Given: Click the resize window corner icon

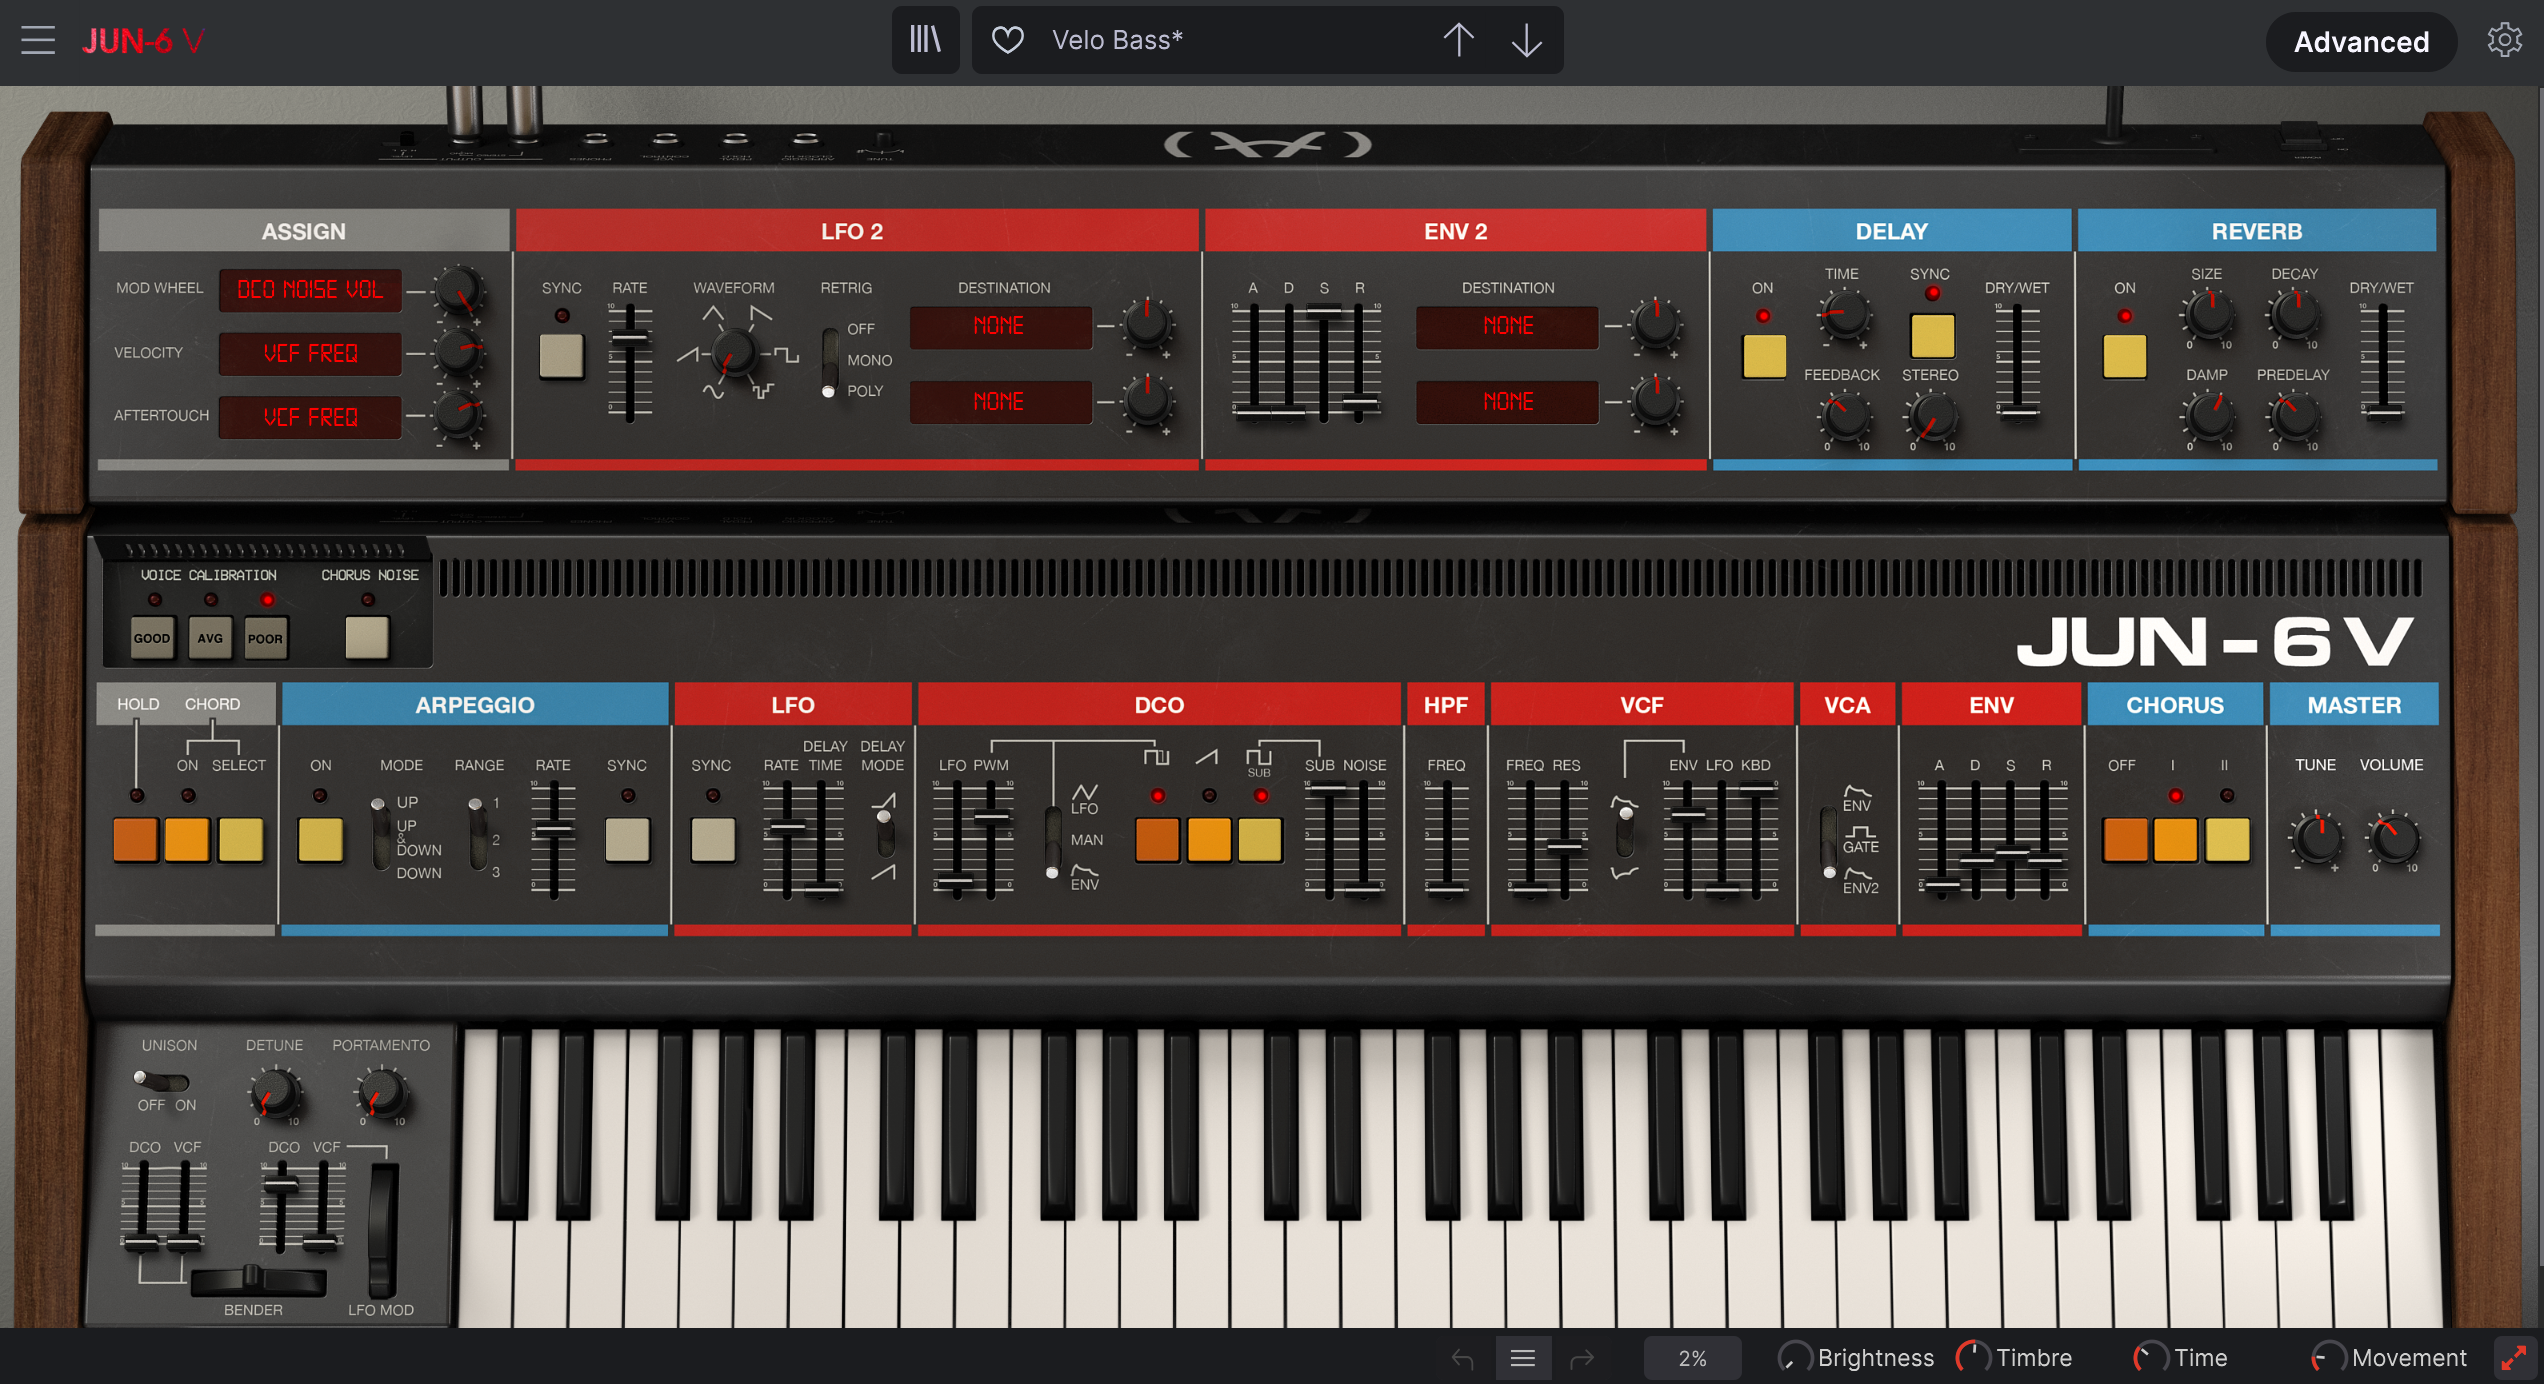Looking at the screenshot, I should [x=2513, y=1358].
